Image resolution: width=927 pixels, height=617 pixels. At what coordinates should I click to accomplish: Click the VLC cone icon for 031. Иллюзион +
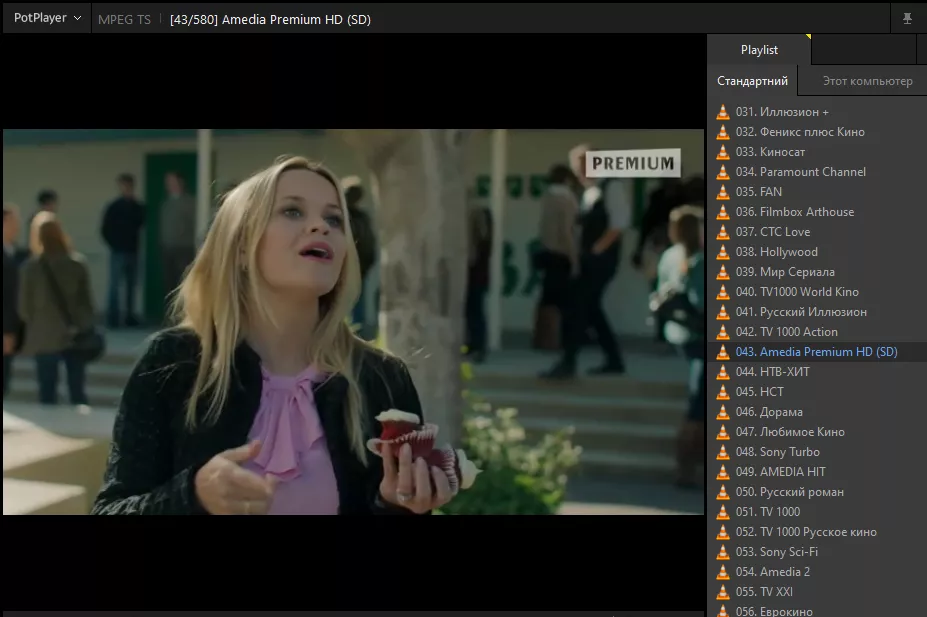722,112
